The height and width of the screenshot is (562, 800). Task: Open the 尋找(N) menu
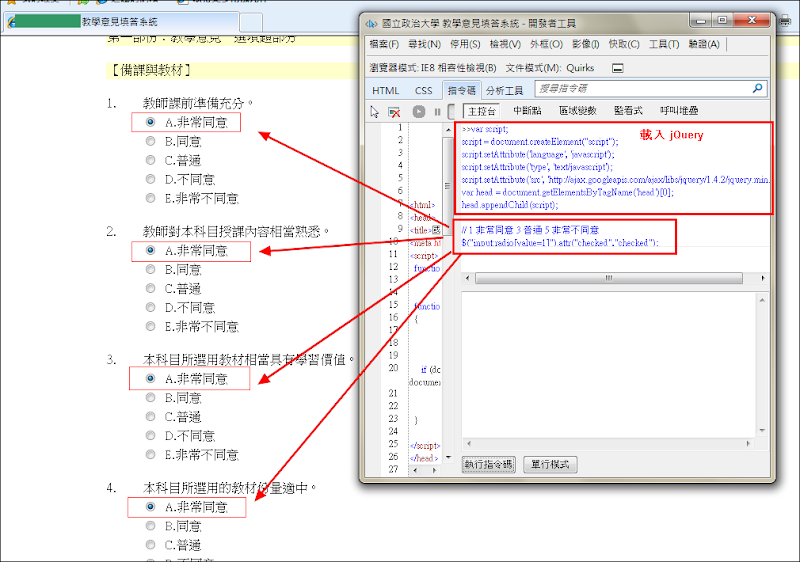click(x=424, y=44)
